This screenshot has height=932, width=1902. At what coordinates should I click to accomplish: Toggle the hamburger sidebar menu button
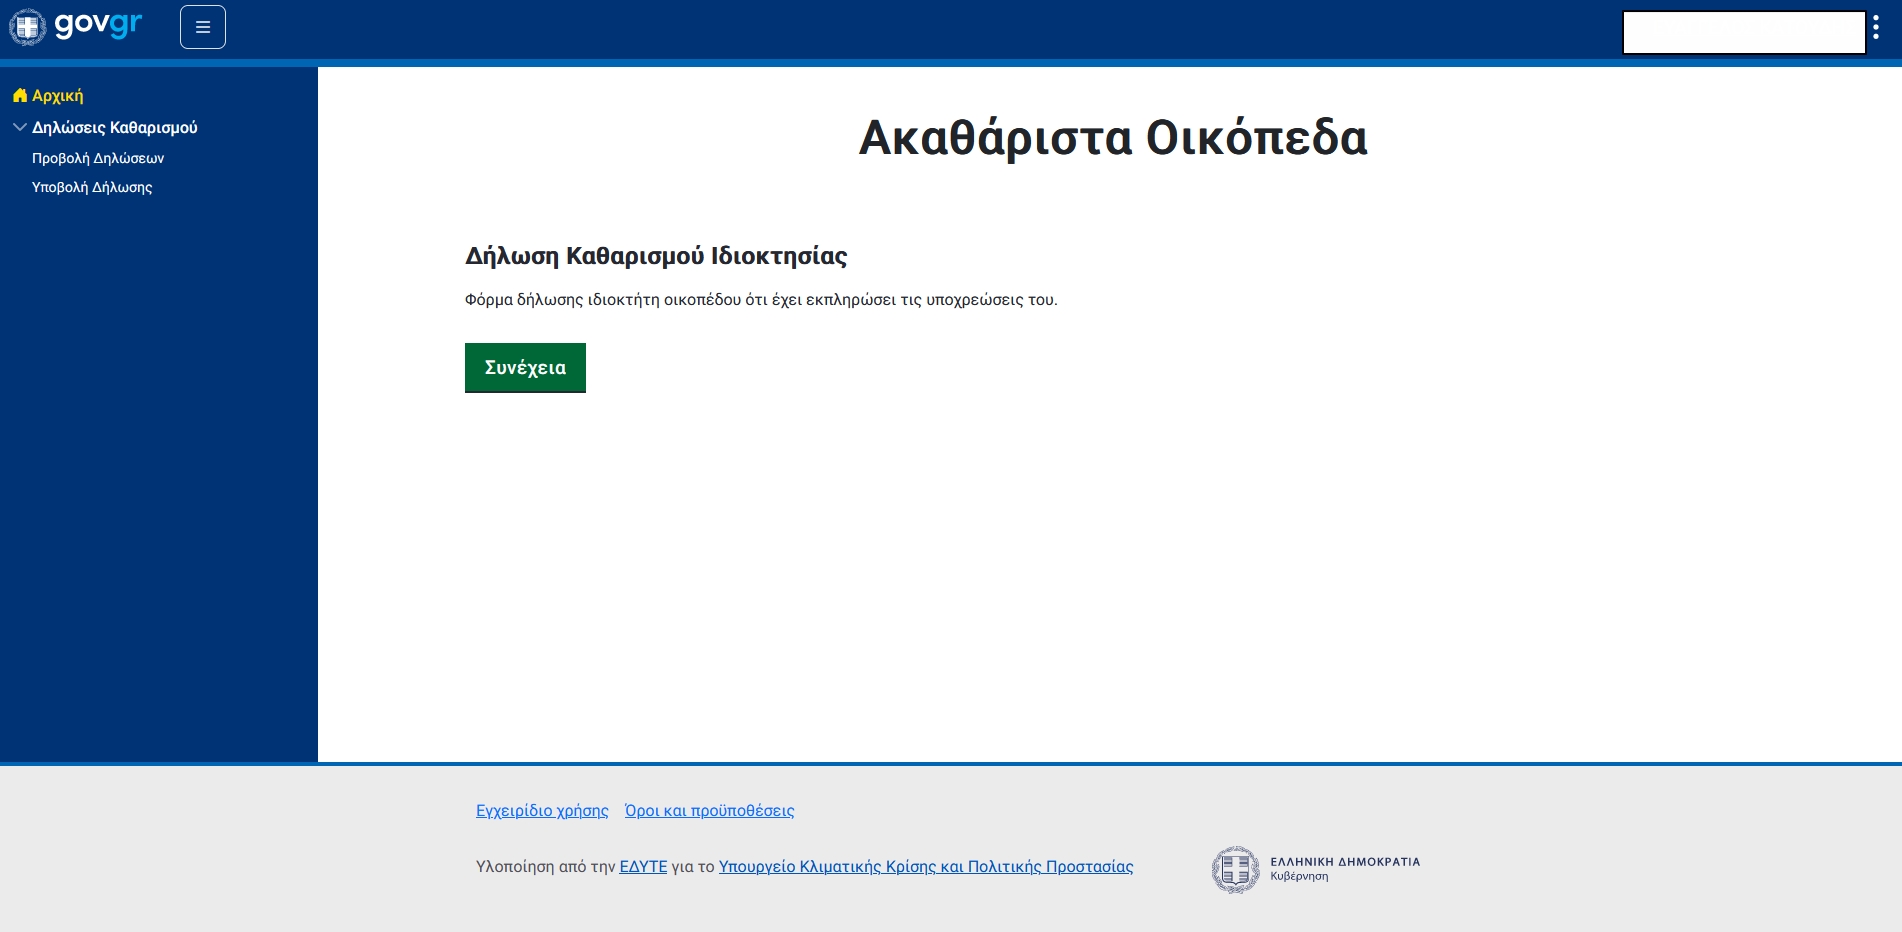pyautogui.click(x=203, y=27)
